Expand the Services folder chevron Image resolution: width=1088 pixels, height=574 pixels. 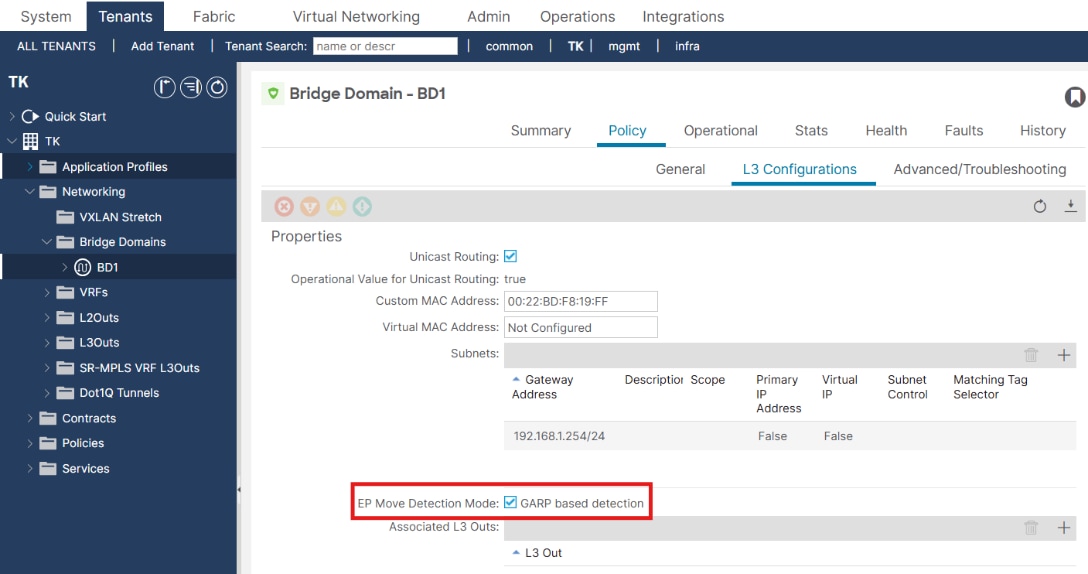point(30,469)
